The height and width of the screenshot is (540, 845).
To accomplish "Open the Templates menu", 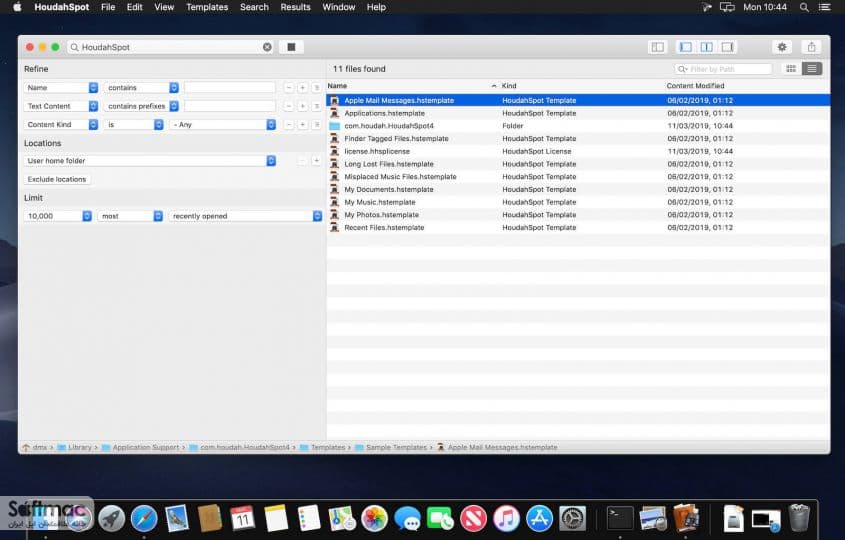I will 207,7.
